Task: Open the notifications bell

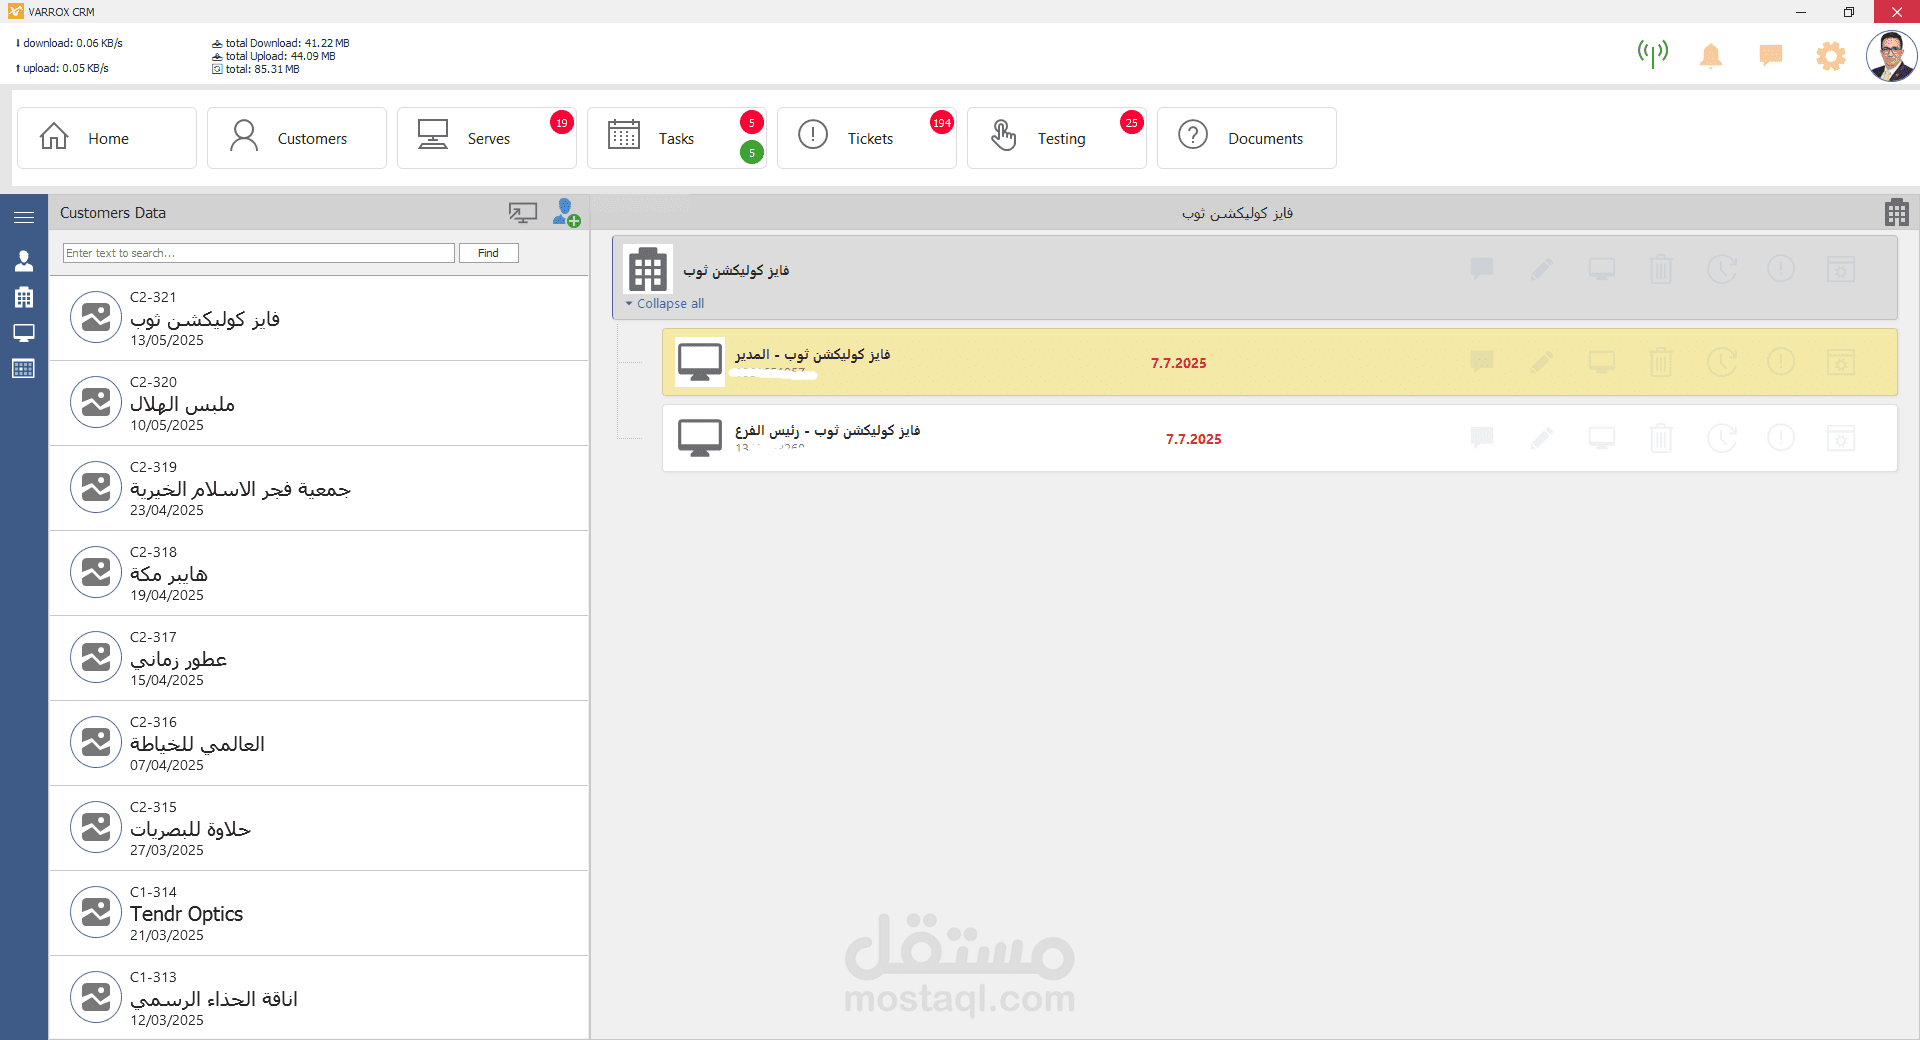Action: [1711, 55]
